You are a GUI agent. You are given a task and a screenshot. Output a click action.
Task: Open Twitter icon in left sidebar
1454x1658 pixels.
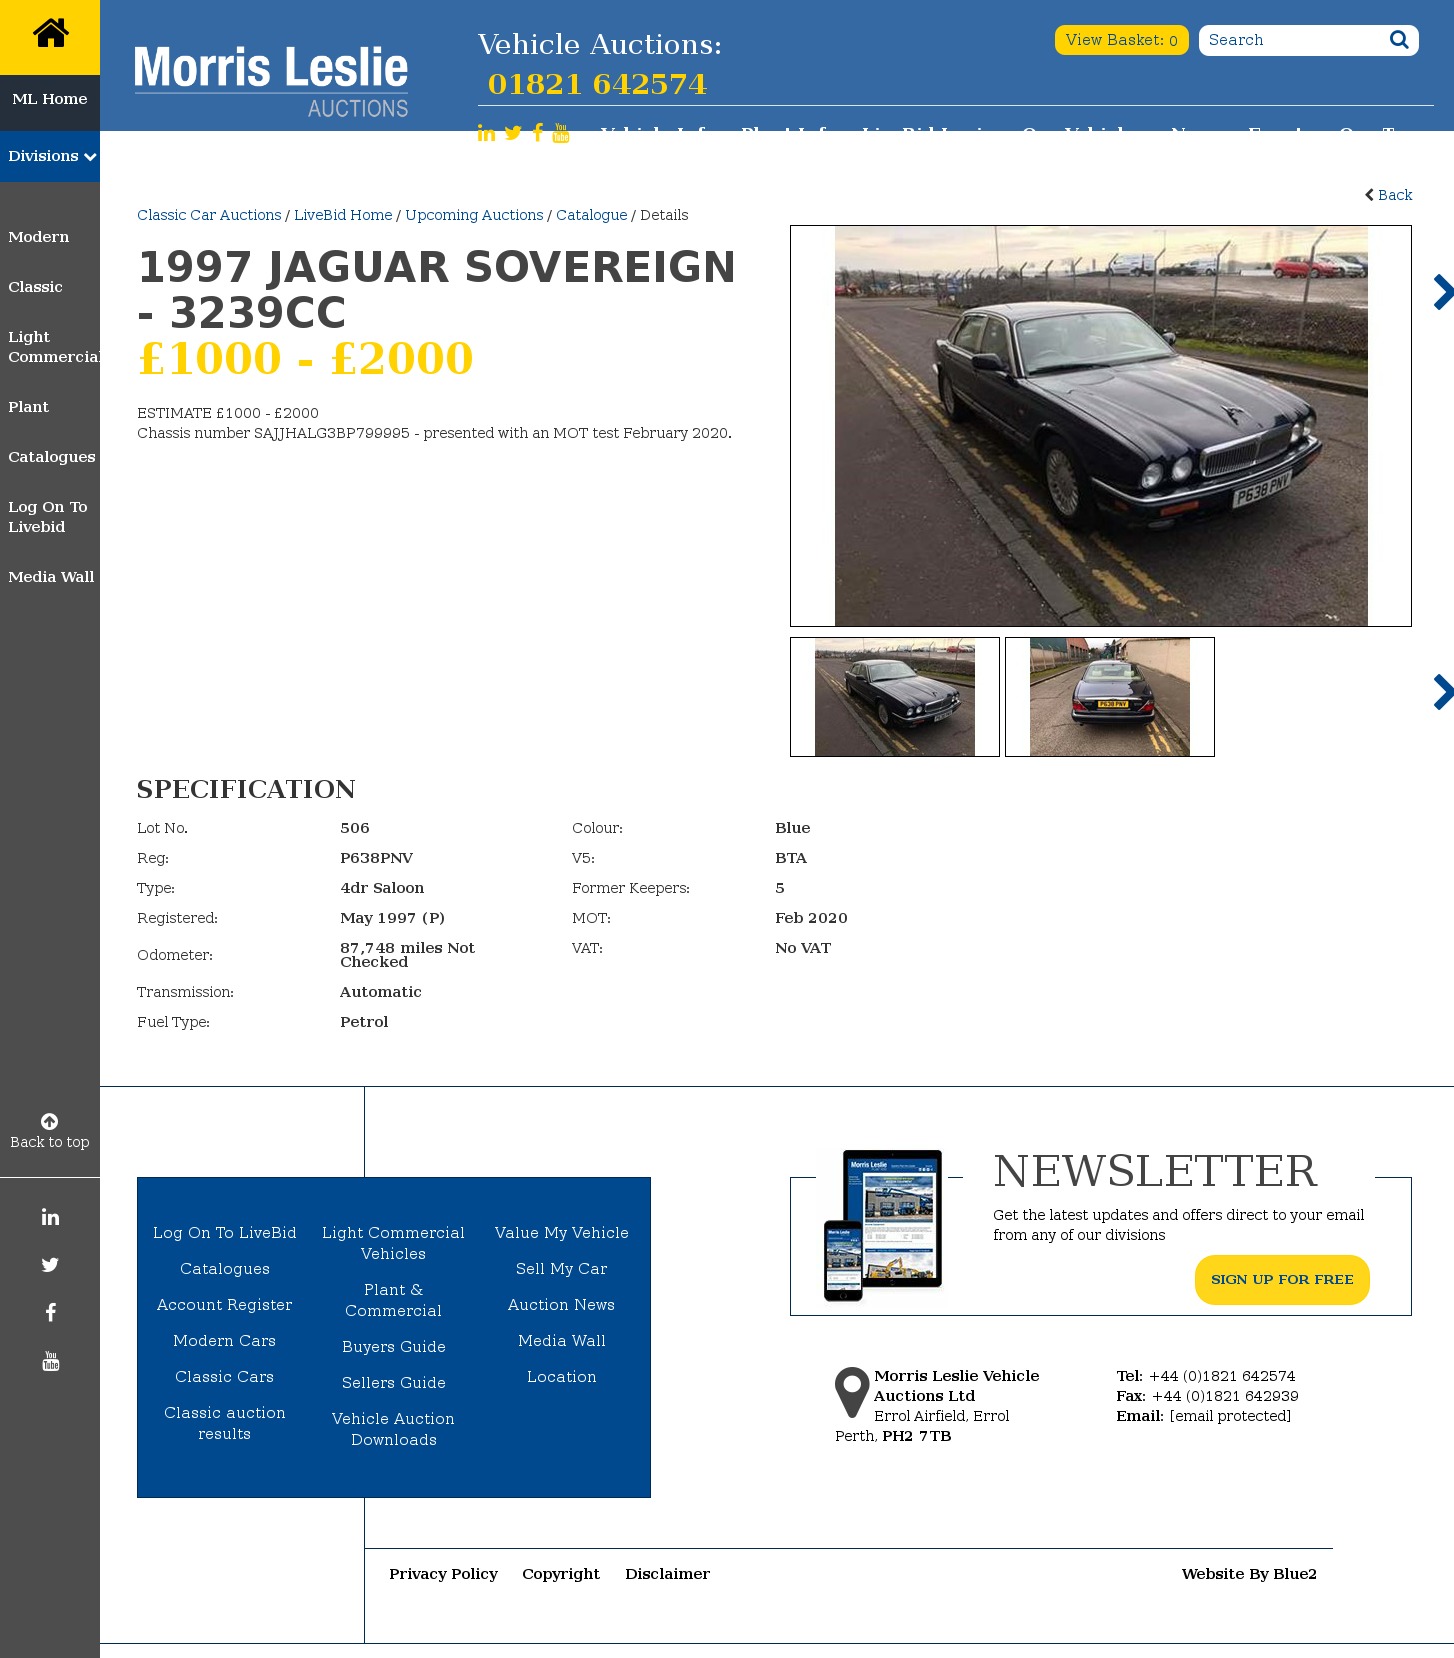(50, 1265)
